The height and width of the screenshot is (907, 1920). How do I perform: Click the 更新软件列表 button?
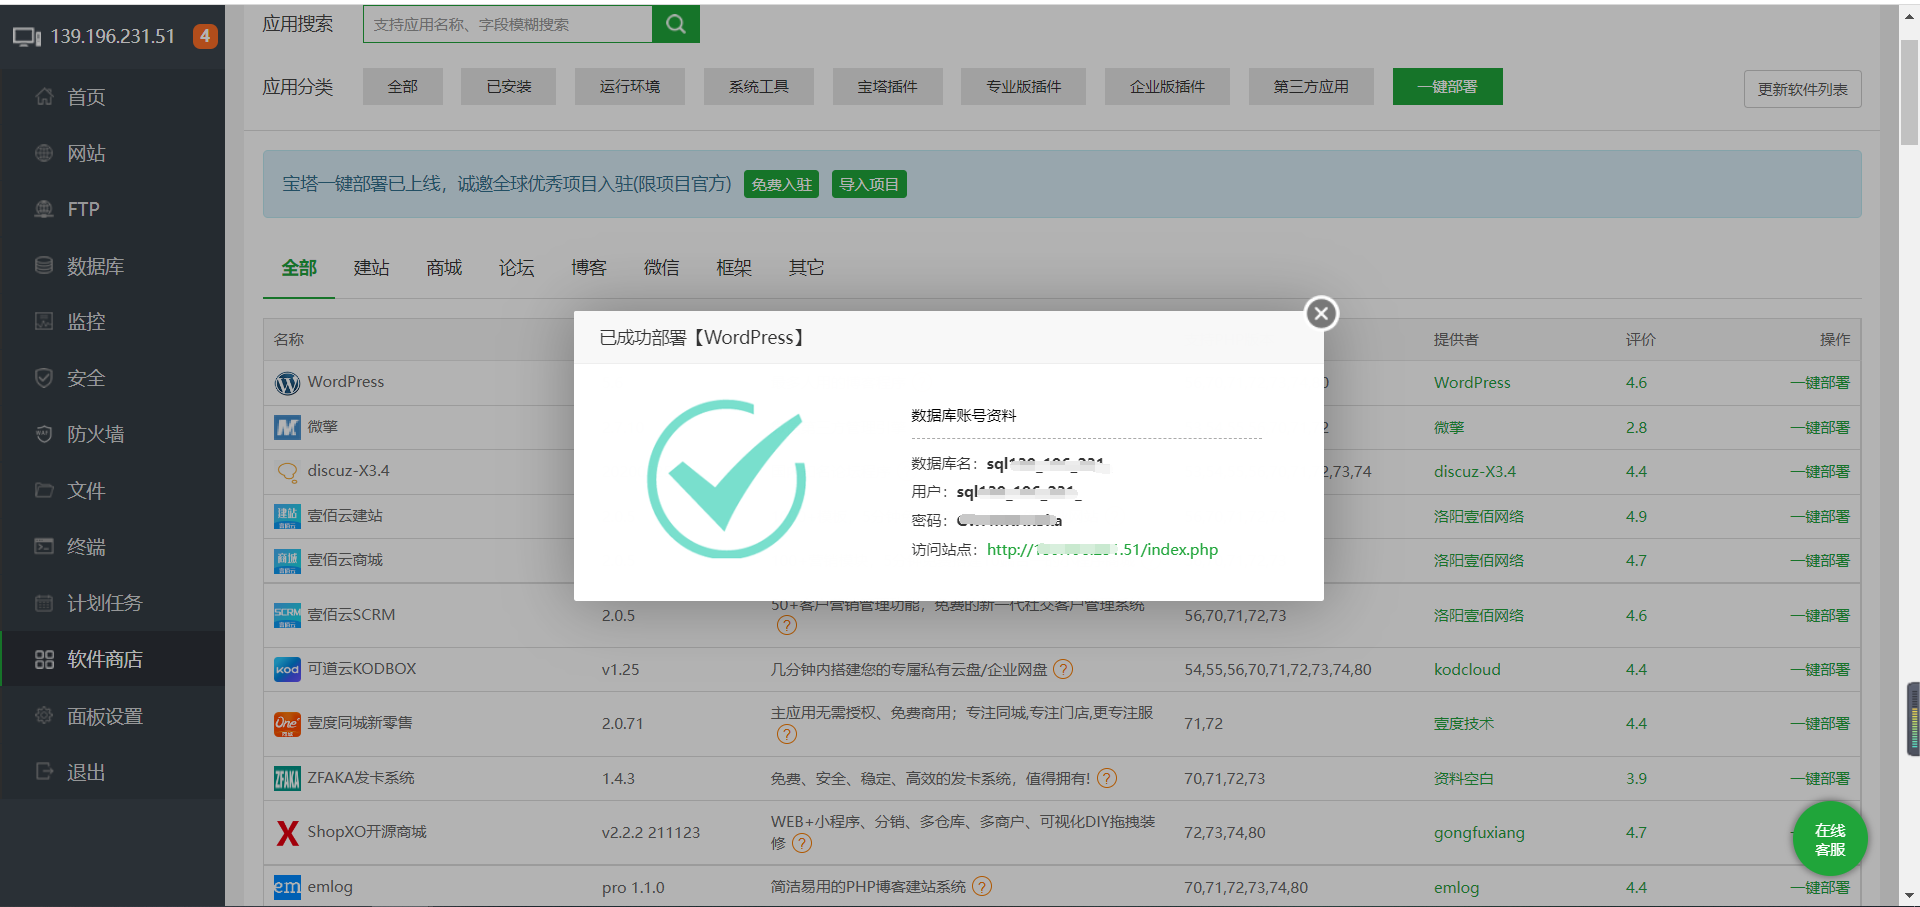point(1802,89)
